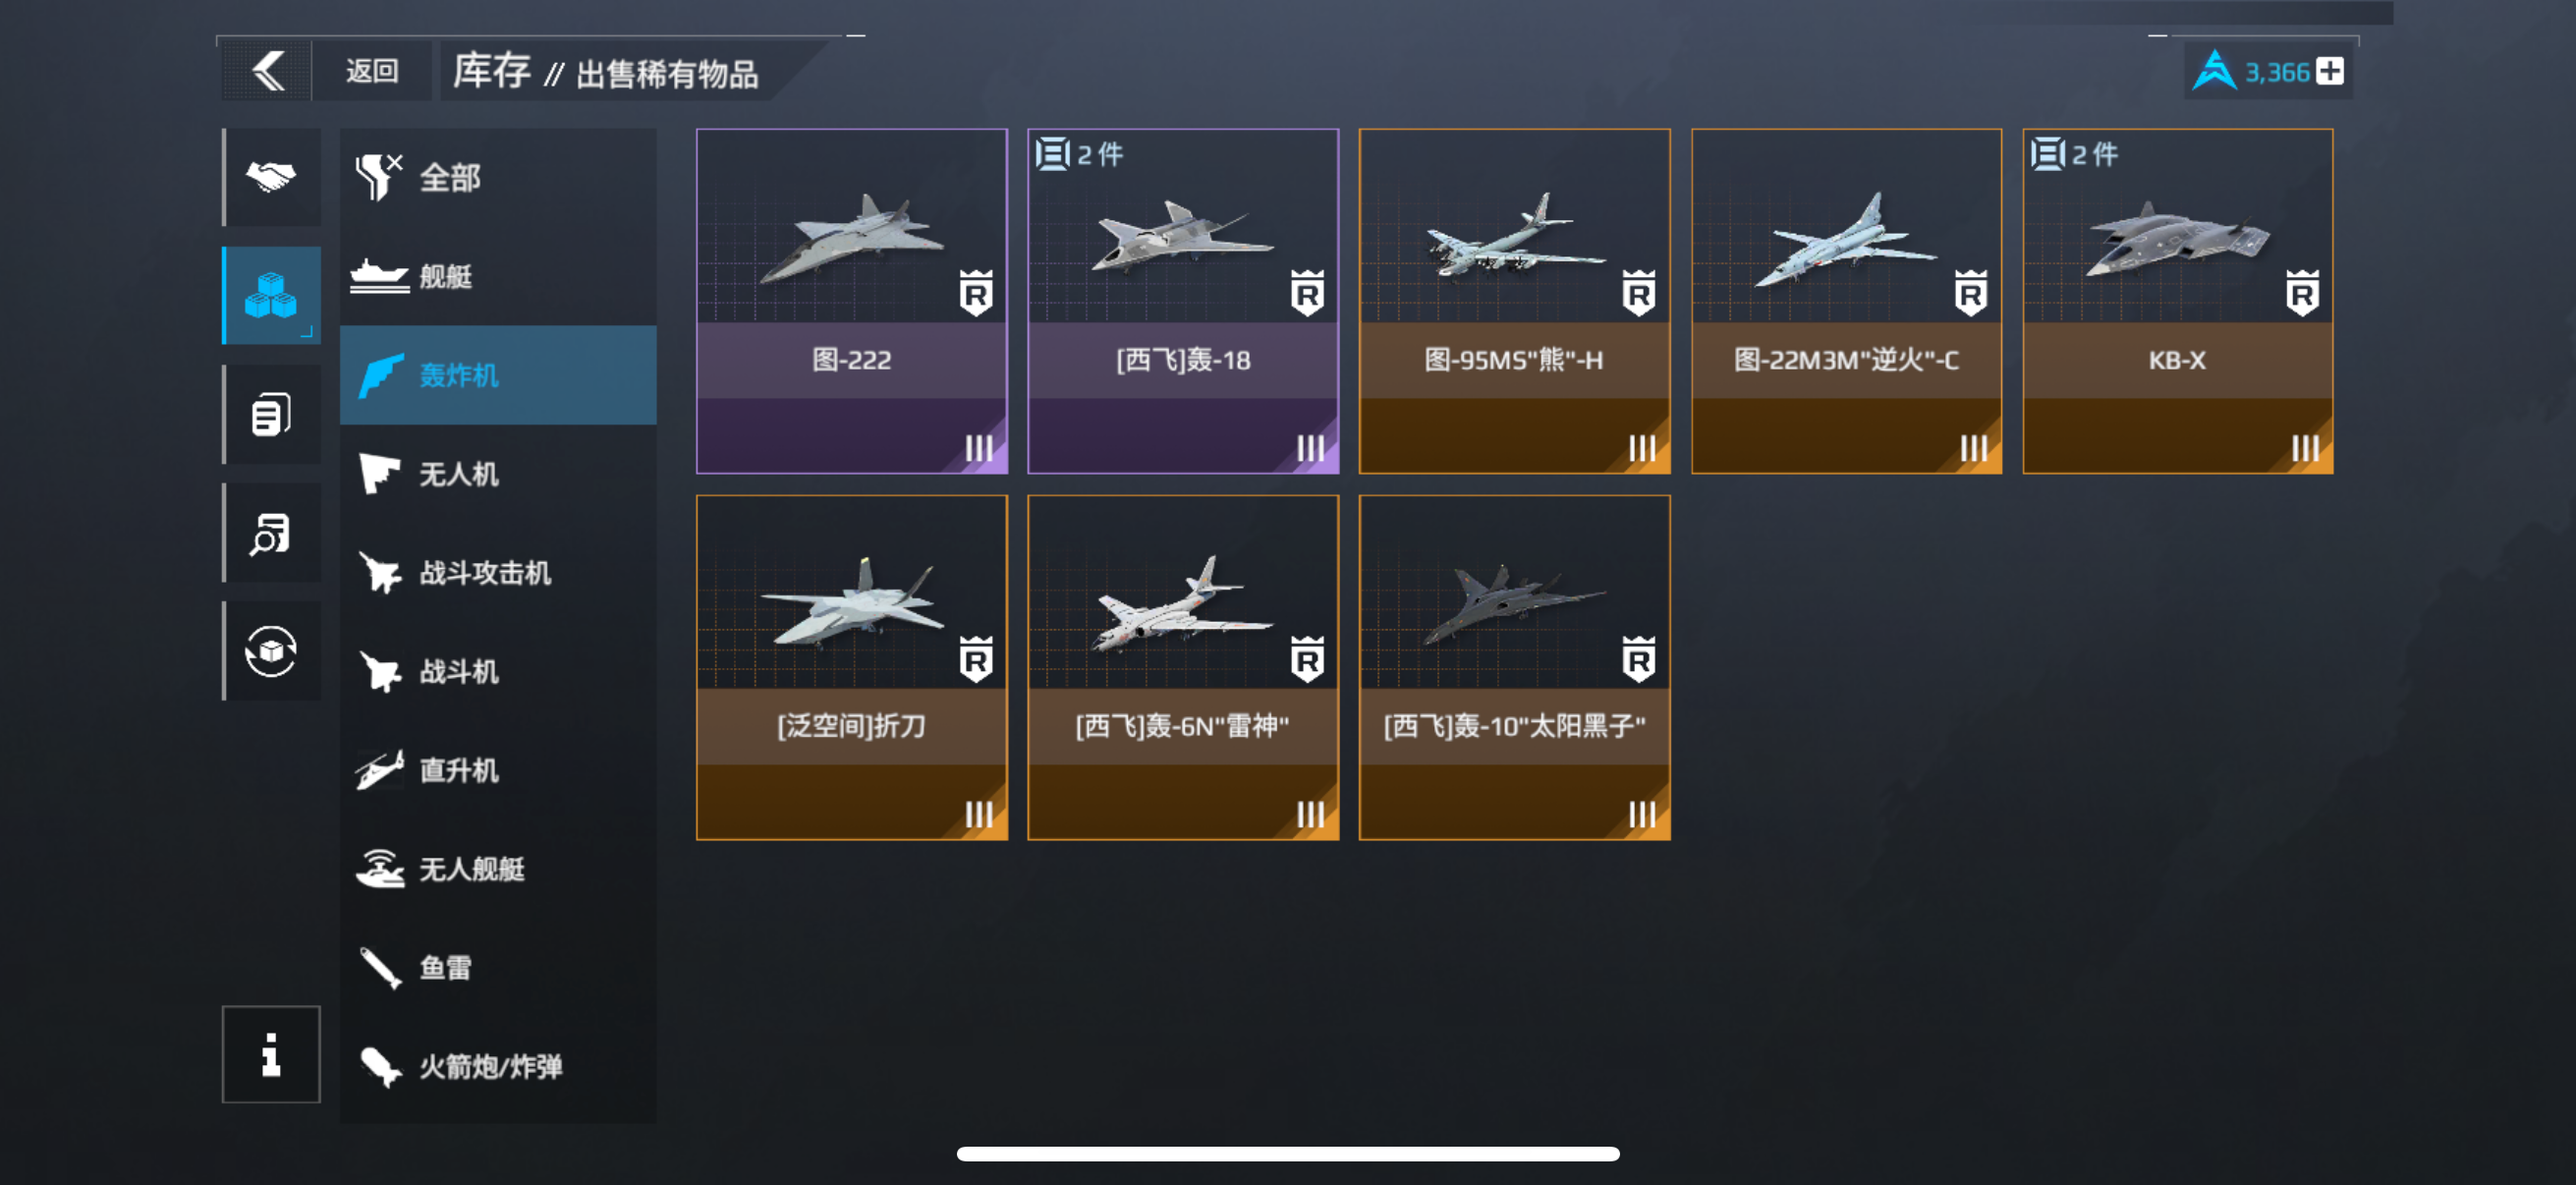
Task: Select the 图-95MS"熊"-H card
Action: click(x=1515, y=301)
